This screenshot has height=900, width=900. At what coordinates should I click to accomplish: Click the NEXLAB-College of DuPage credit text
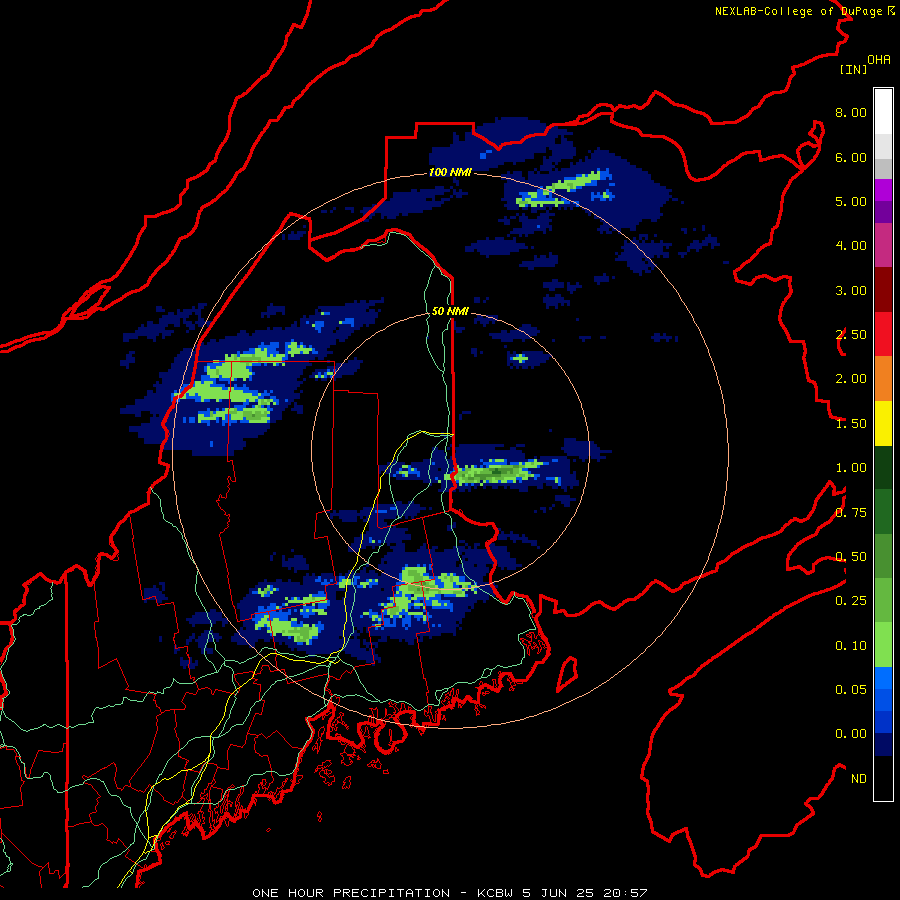[805, 11]
